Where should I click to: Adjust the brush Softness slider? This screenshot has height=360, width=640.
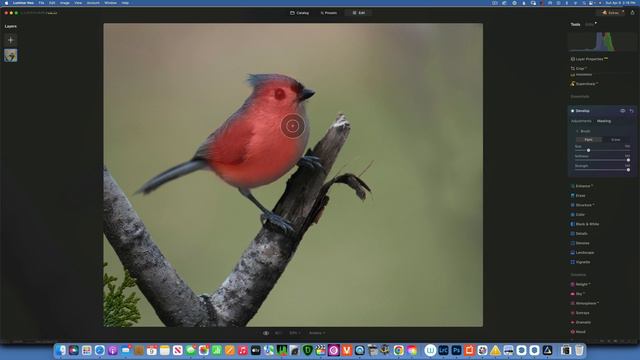click(x=602, y=160)
